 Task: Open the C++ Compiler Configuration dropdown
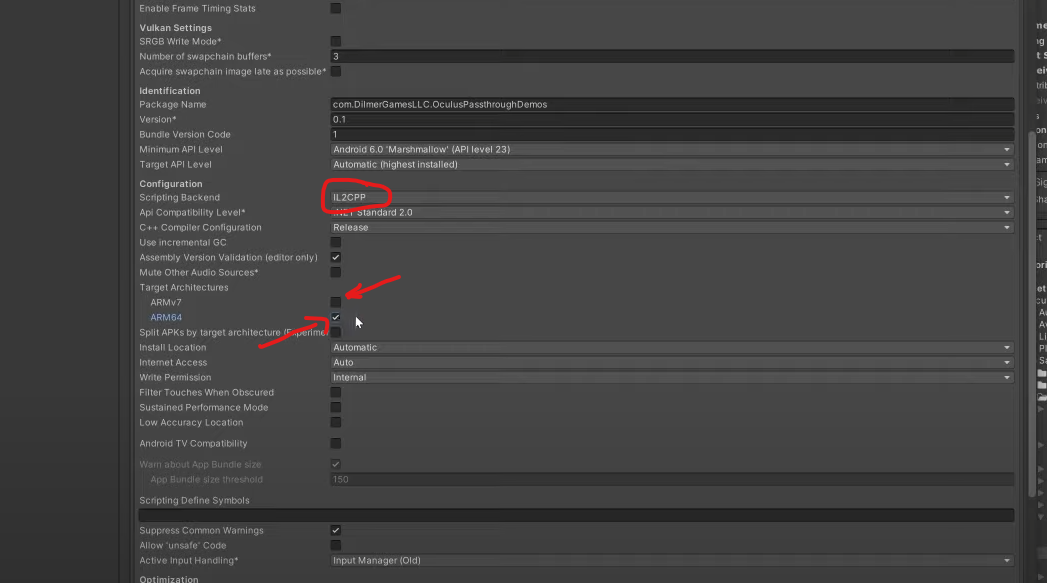coord(670,227)
